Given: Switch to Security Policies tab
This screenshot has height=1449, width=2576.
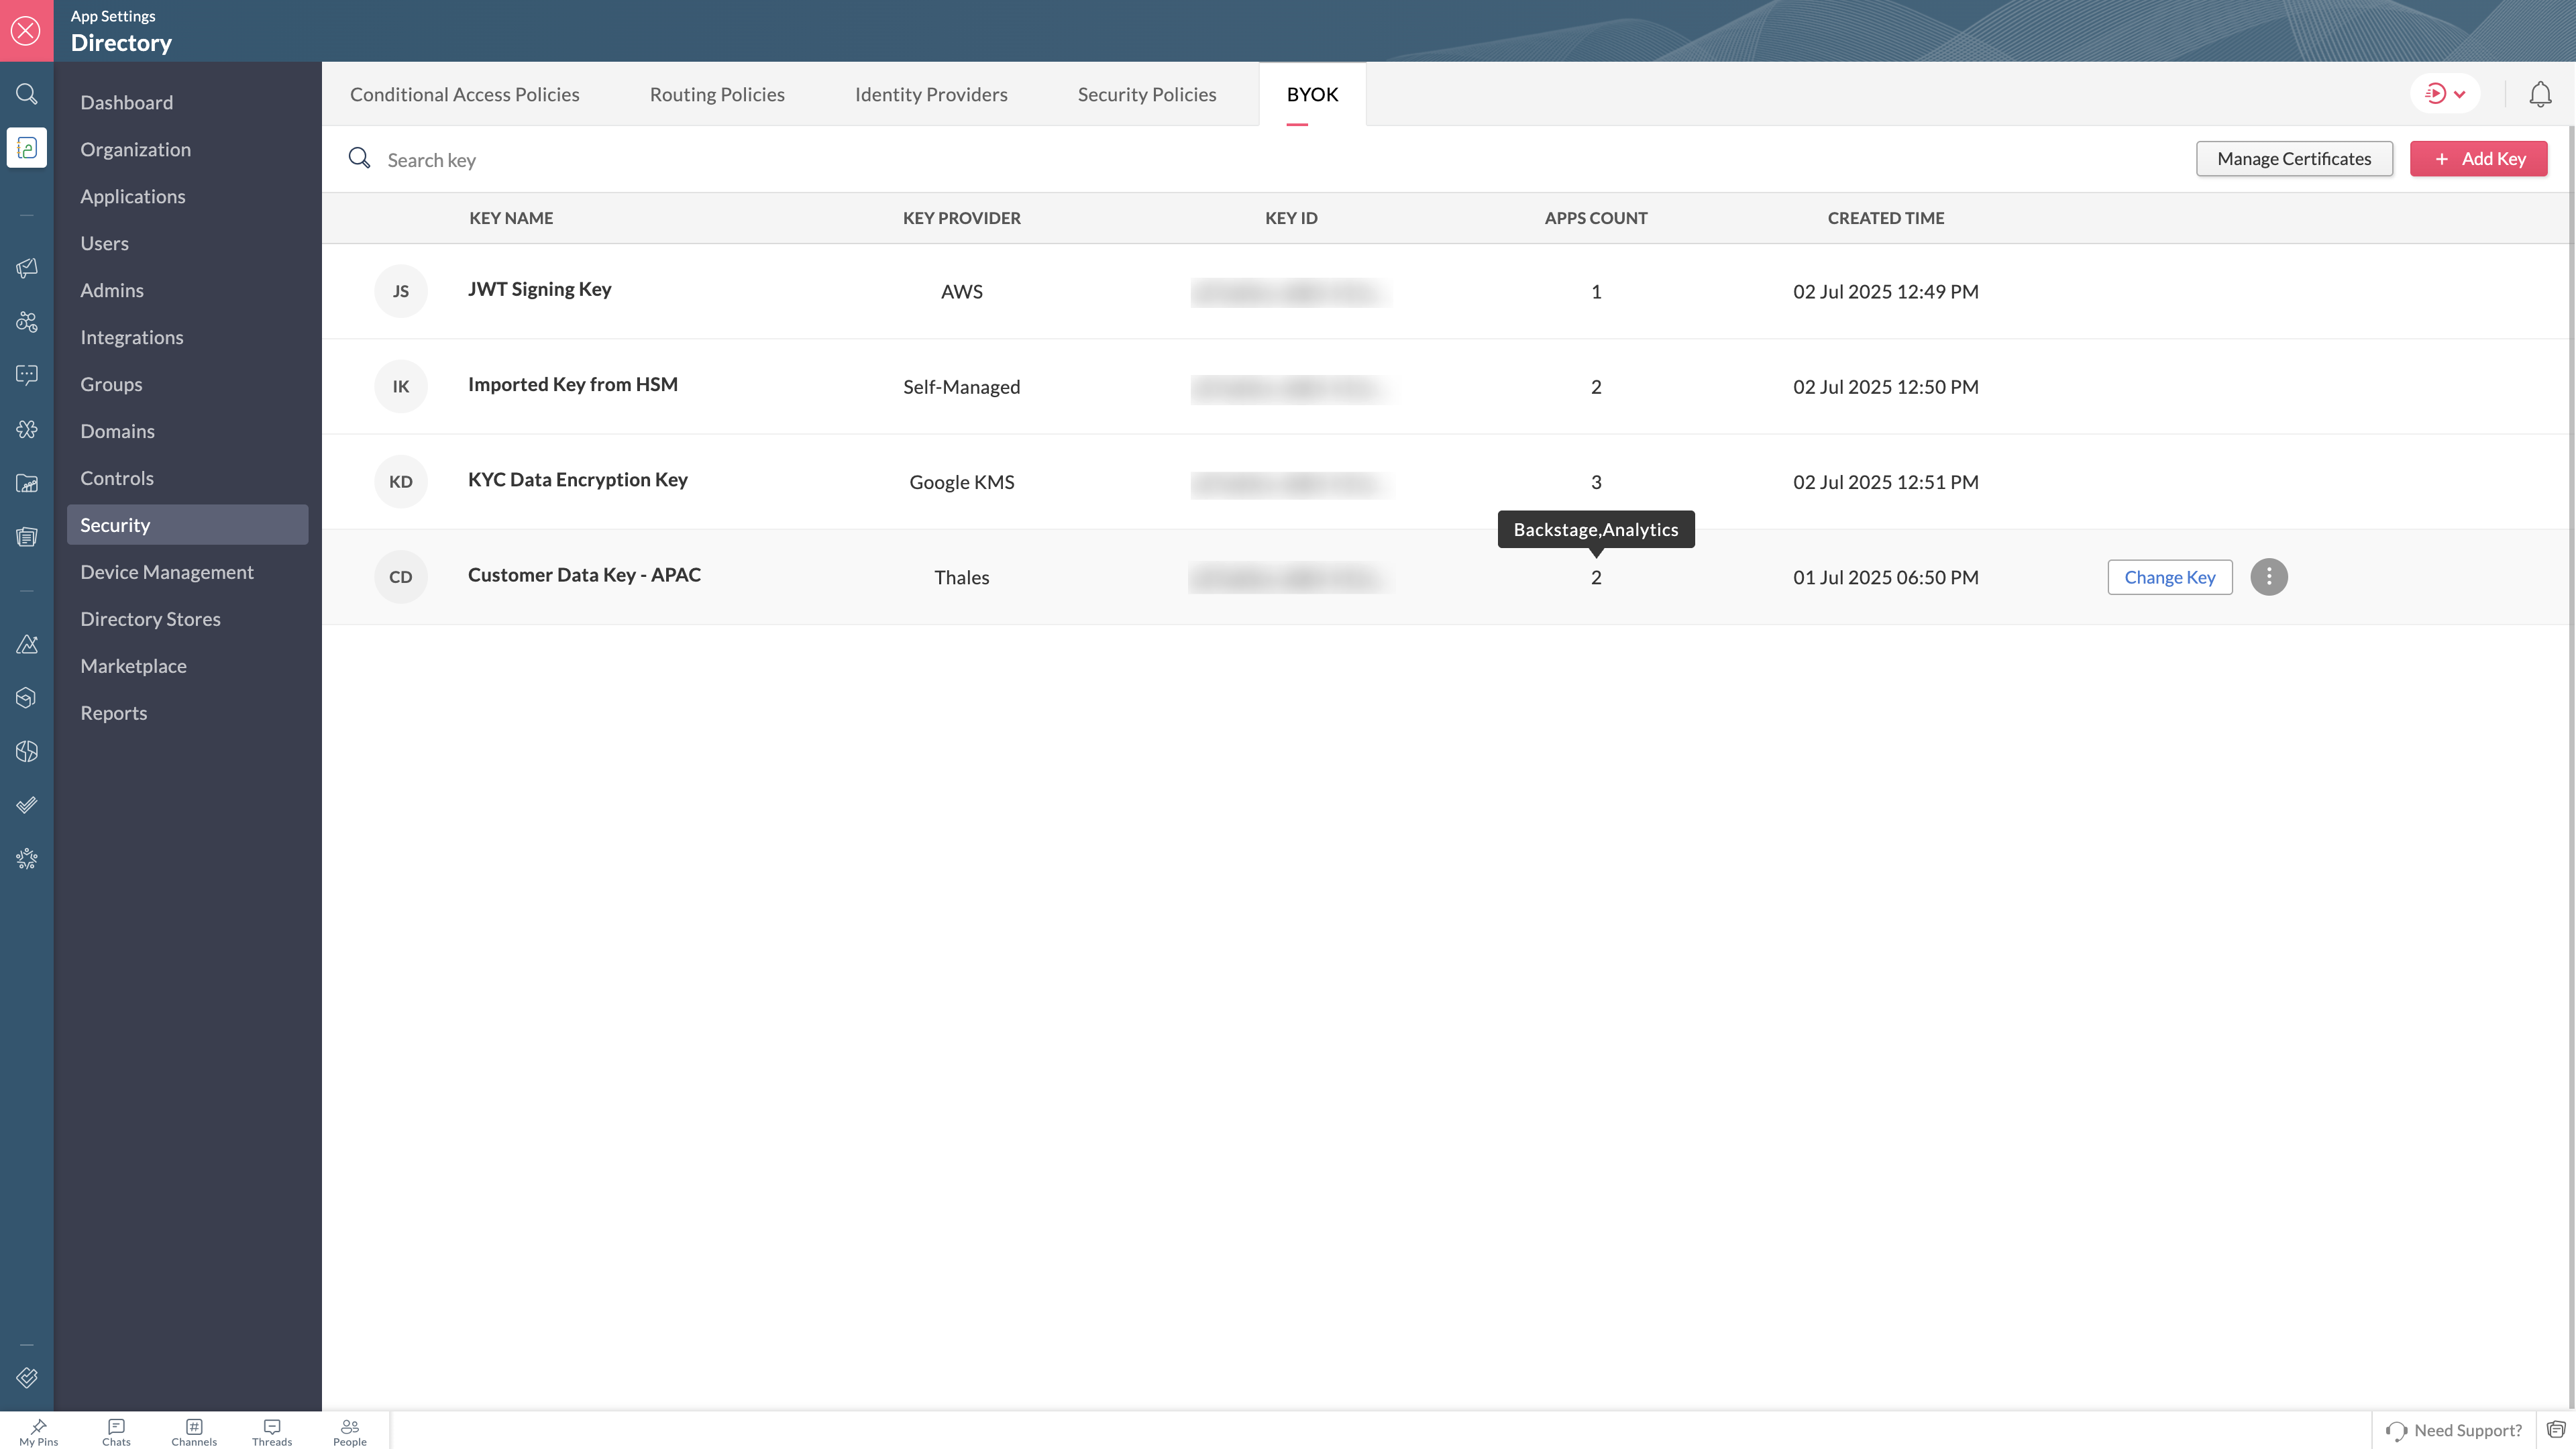Looking at the screenshot, I should (1146, 94).
